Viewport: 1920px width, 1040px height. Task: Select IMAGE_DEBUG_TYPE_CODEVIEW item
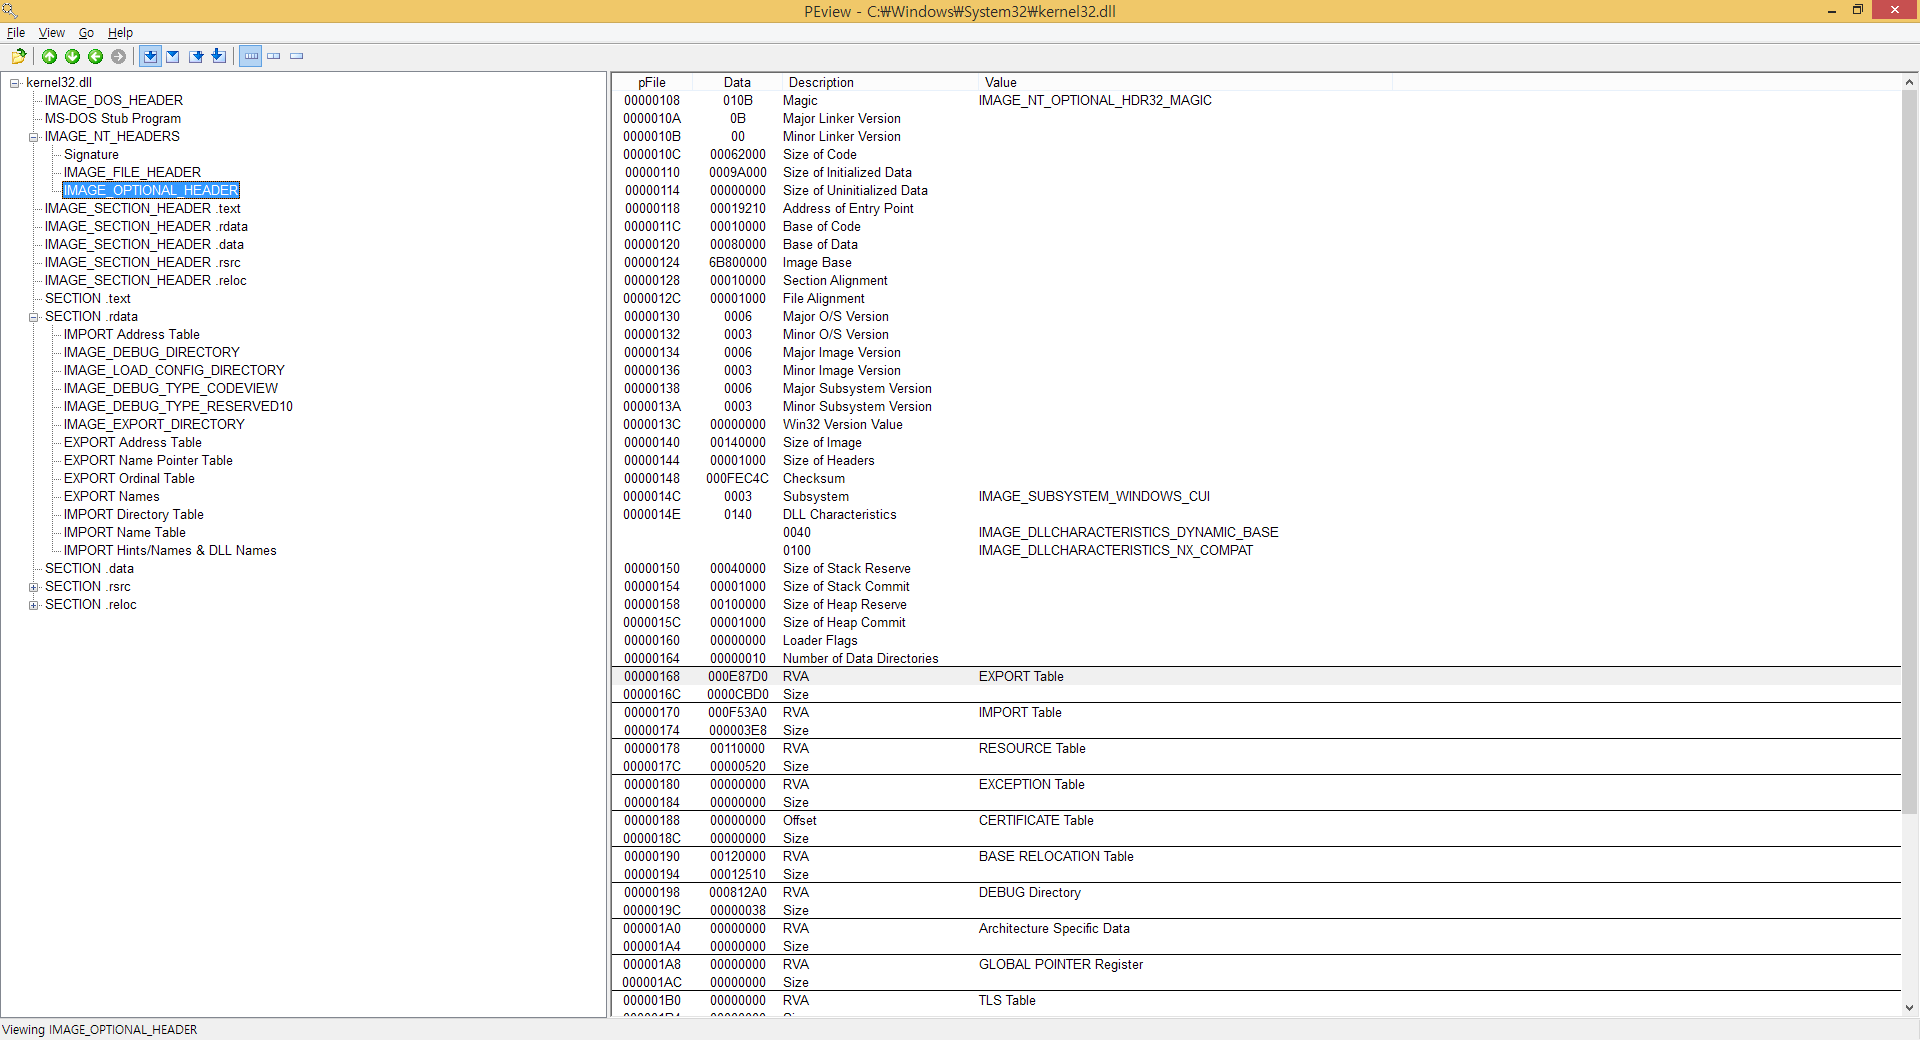pos(171,388)
